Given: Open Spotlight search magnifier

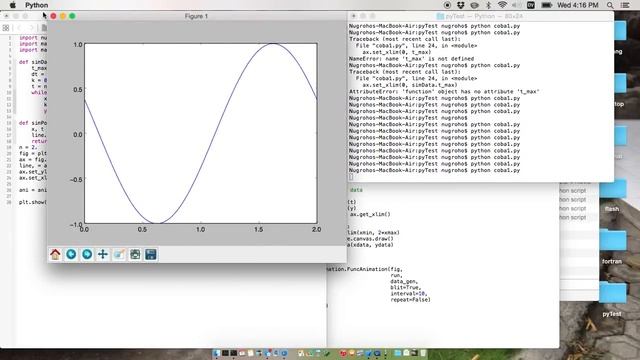Looking at the screenshot, I should coord(610,5).
